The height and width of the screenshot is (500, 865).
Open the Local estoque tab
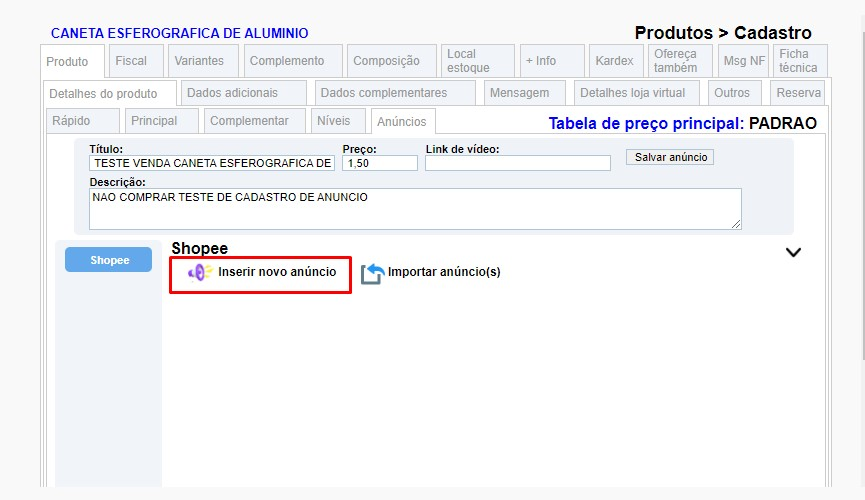tap(478, 61)
